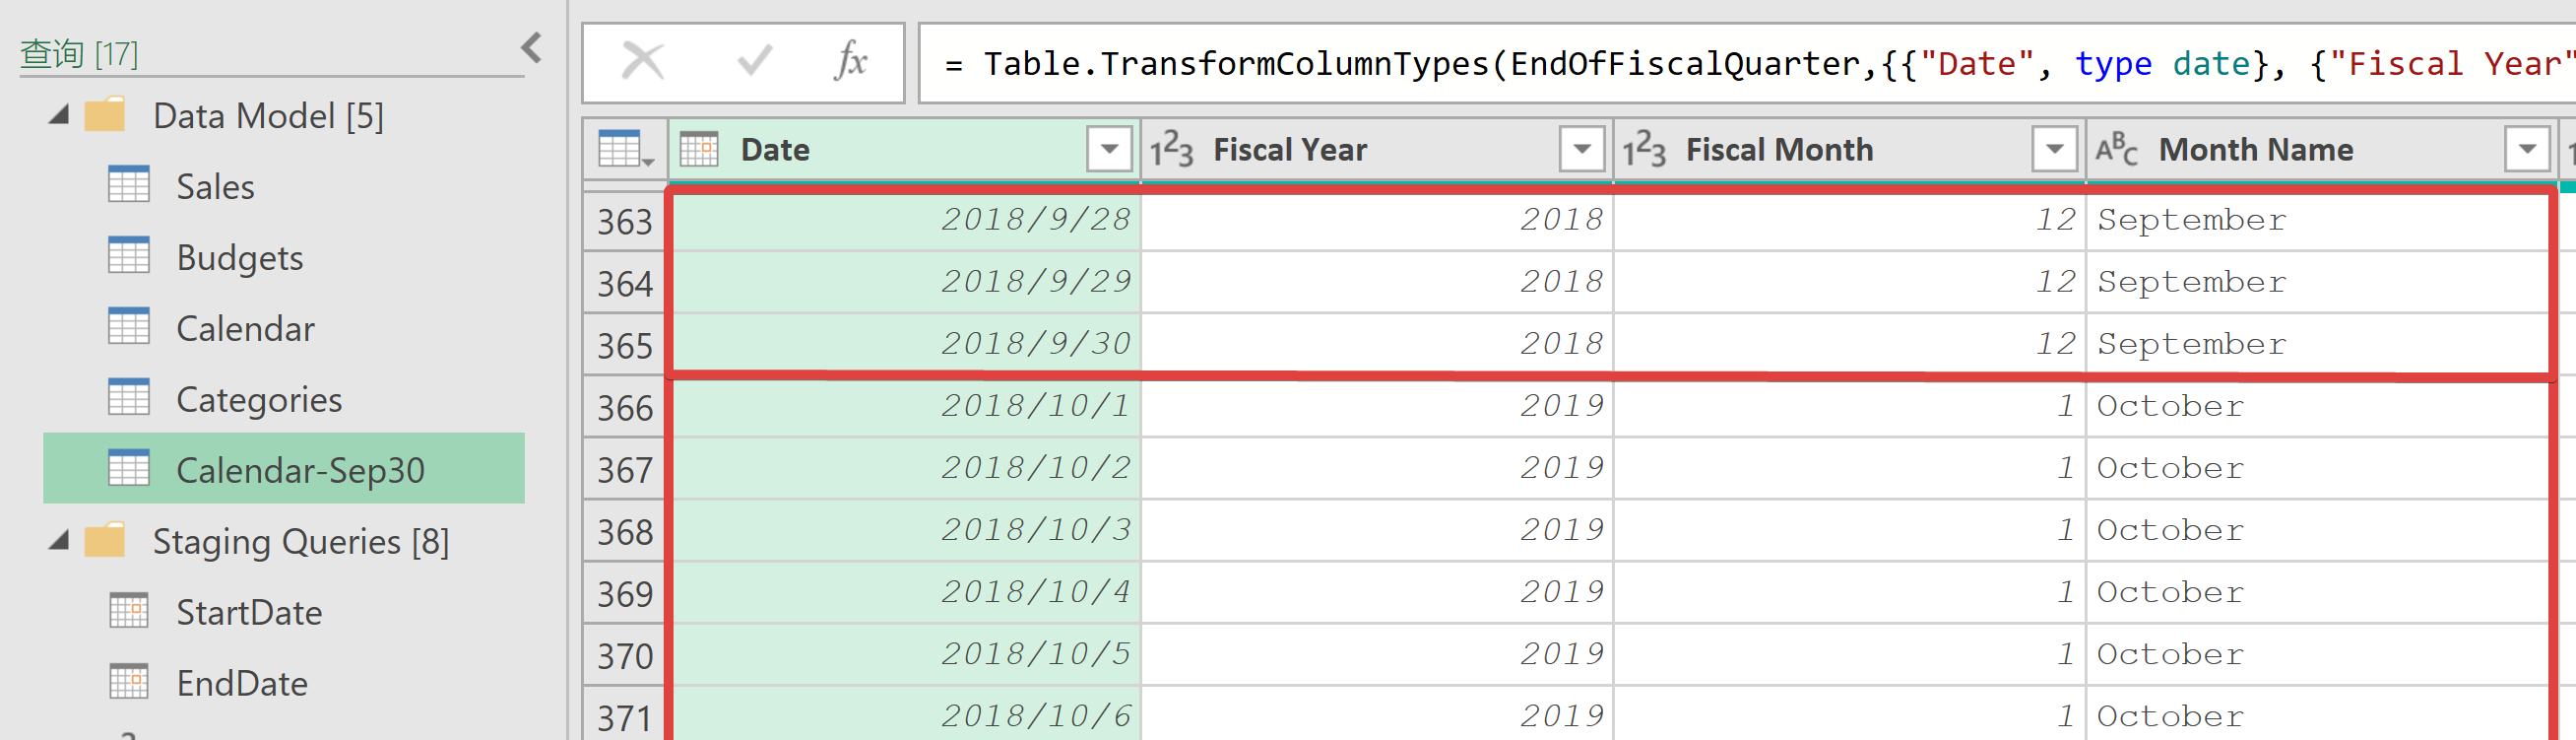The height and width of the screenshot is (740, 2576).
Task: Click into the formula bar text
Action: pos(1746,63)
